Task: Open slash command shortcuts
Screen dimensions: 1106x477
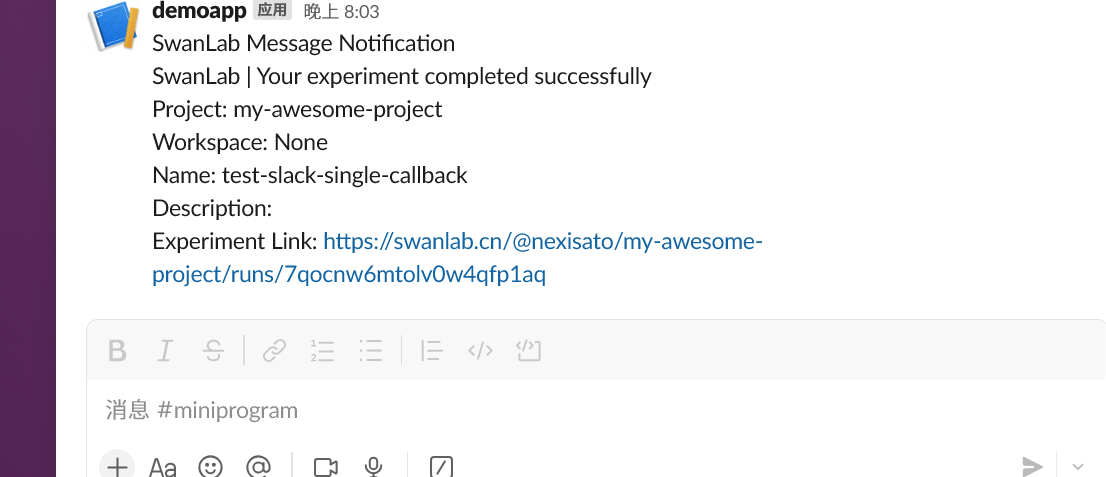Action: coord(441,466)
